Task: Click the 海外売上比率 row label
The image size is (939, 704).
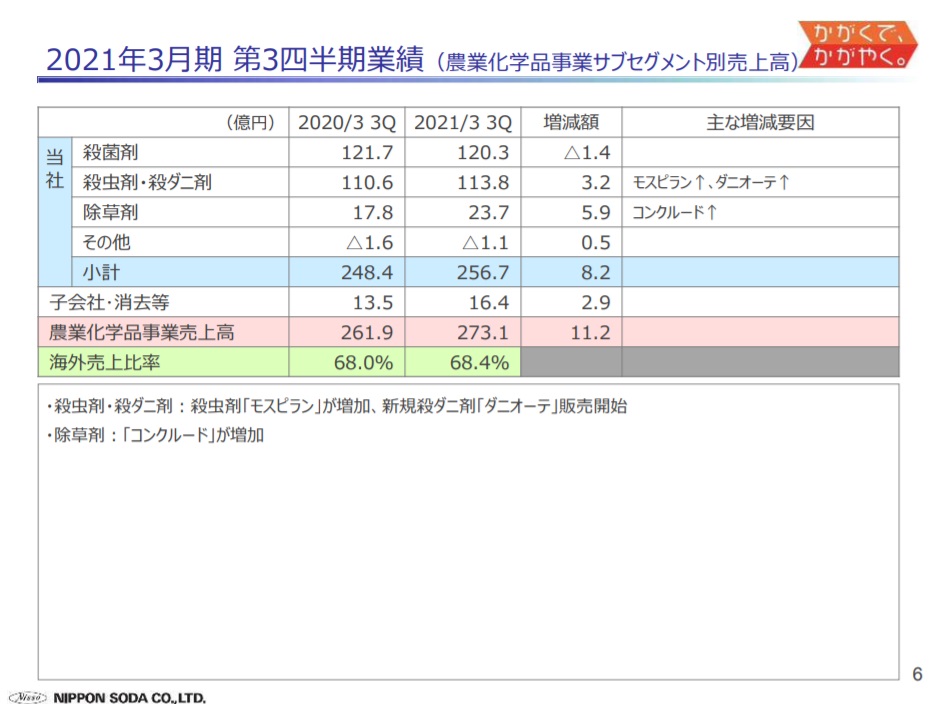Action: point(105,362)
